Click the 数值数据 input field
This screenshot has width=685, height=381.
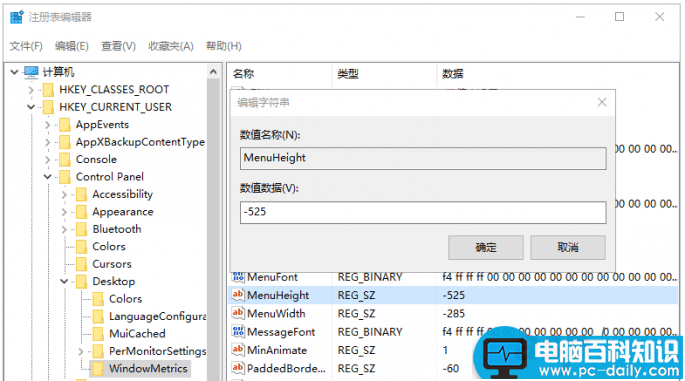pyautogui.click(x=423, y=212)
